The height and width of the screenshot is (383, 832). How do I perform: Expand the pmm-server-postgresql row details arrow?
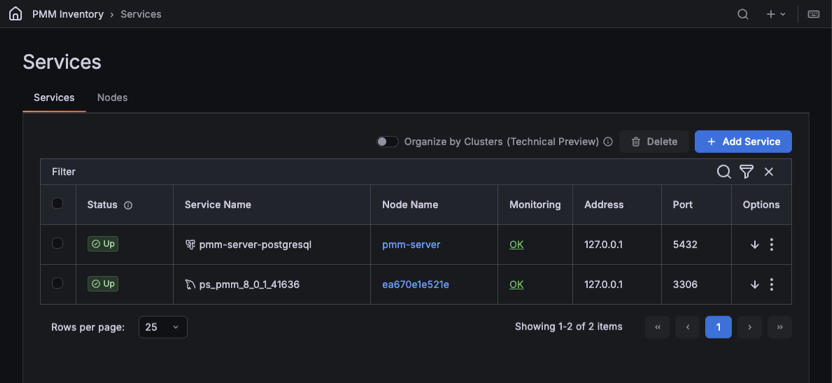point(755,245)
